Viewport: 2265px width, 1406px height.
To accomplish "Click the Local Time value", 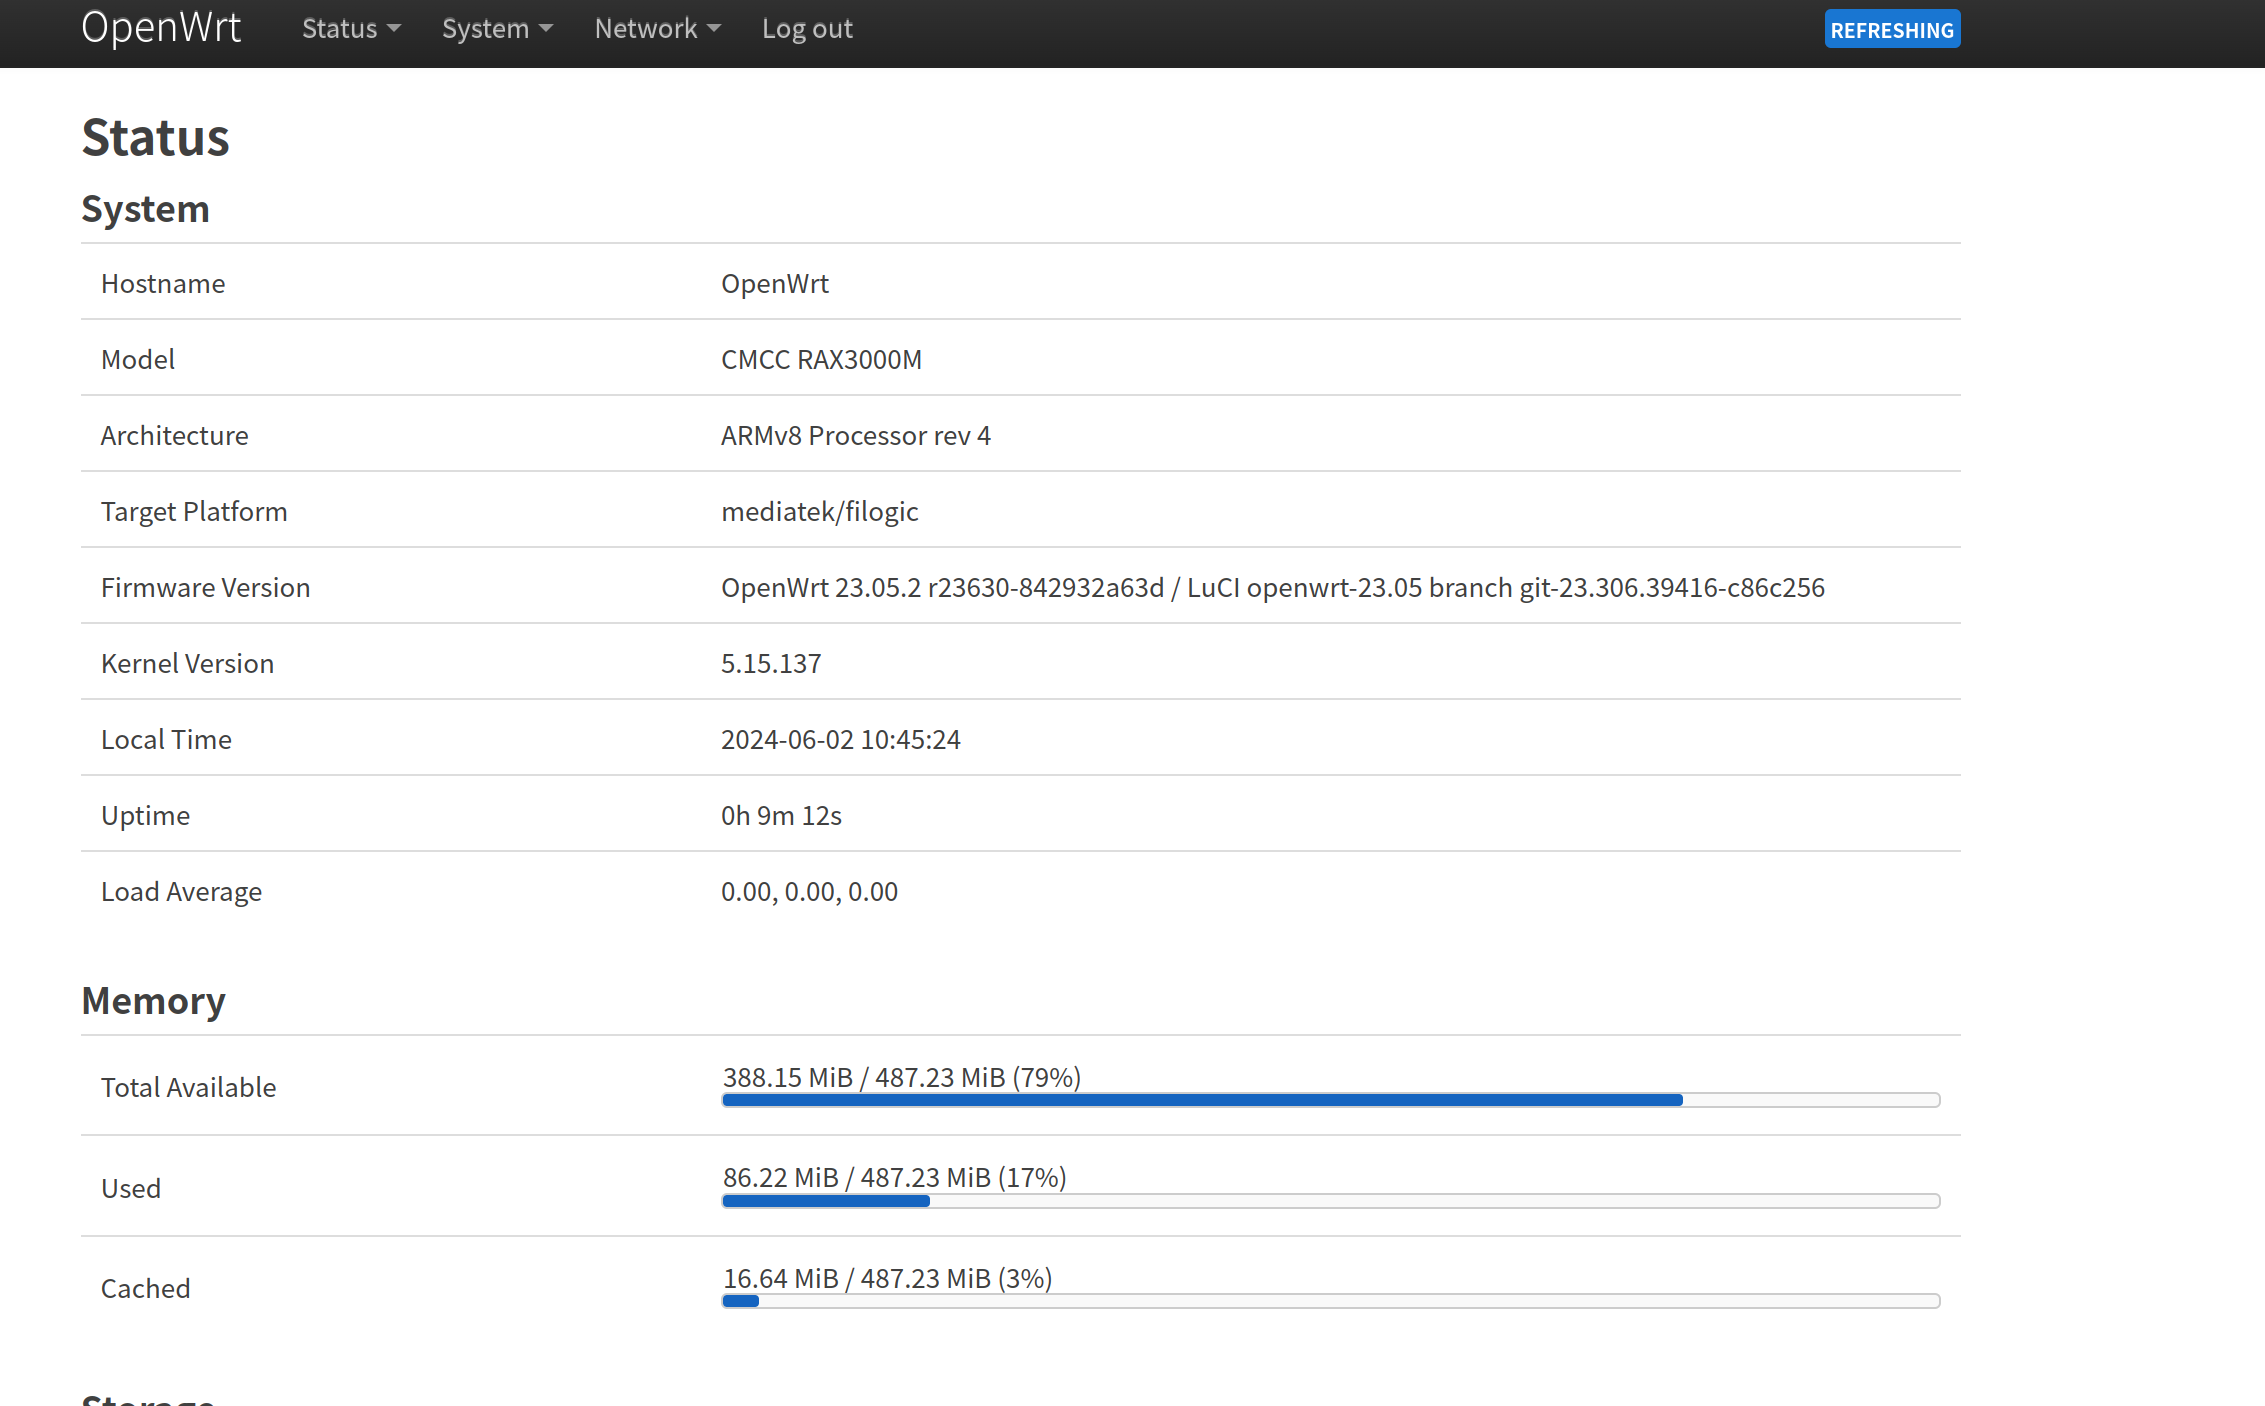I will tap(840, 740).
